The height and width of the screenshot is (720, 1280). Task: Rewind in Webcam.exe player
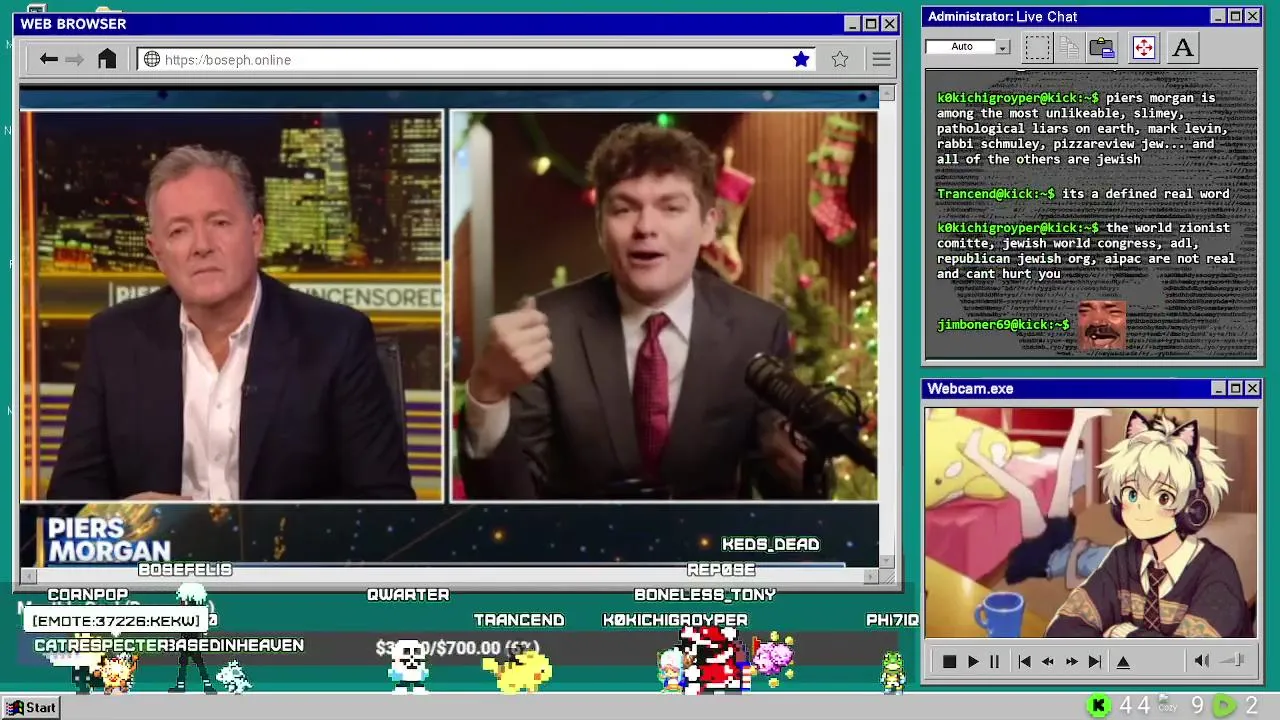(x=1048, y=661)
